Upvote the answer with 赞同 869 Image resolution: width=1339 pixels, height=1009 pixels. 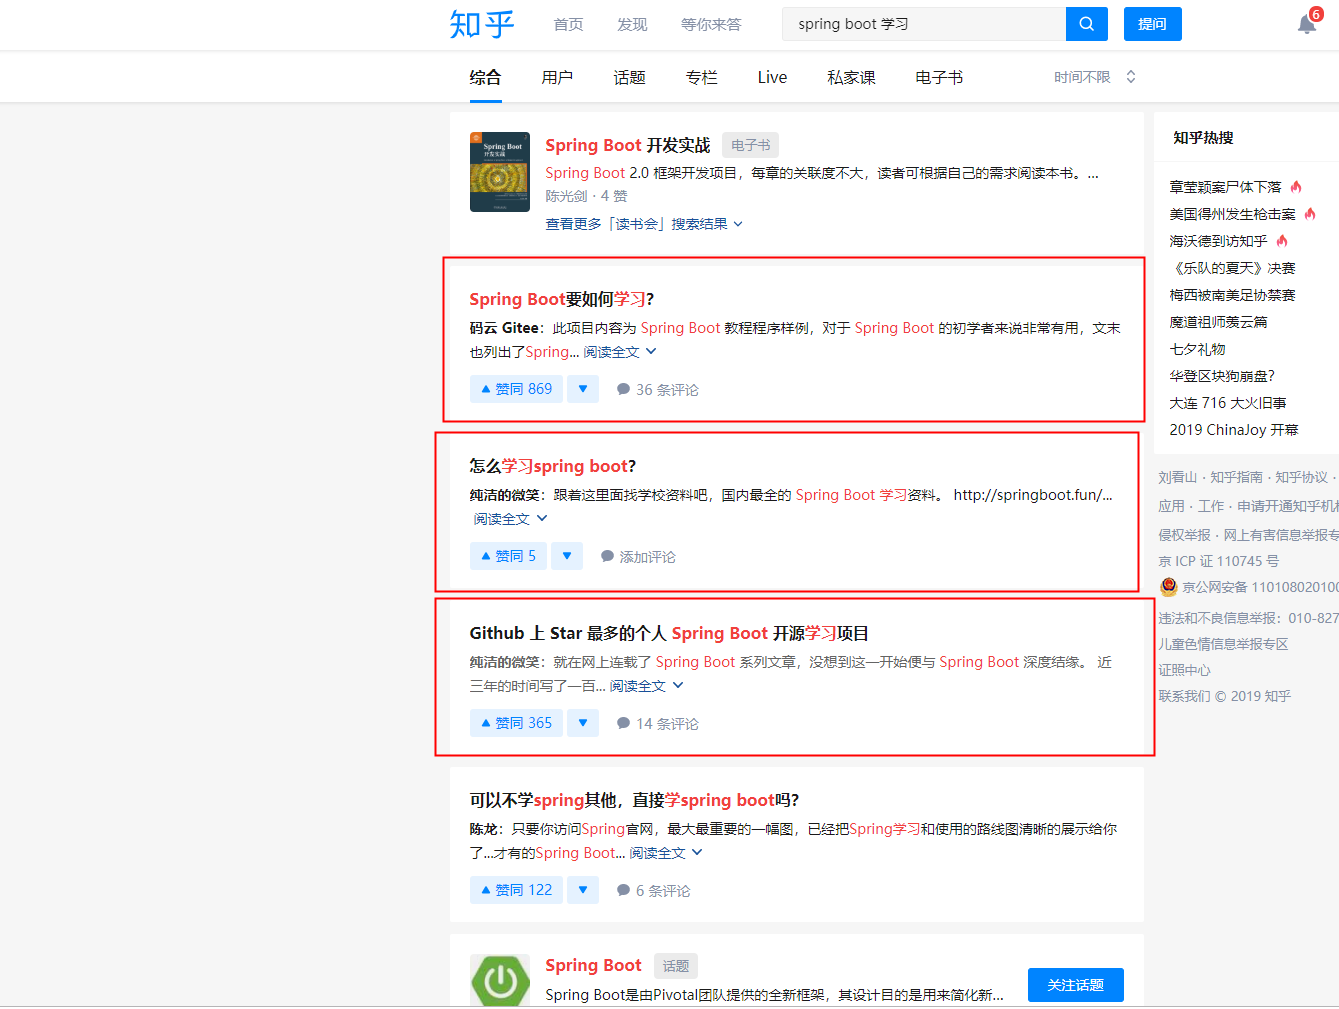point(516,389)
